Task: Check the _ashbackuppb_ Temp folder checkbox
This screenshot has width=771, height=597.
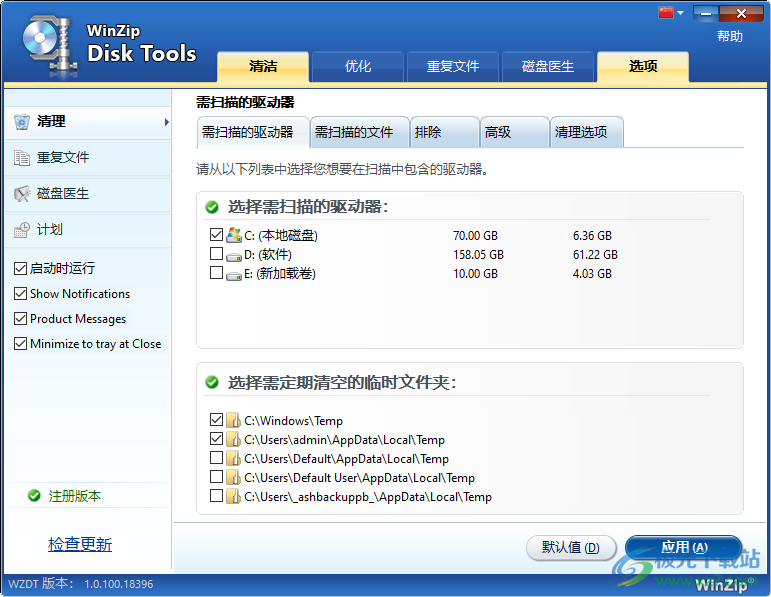Action: tap(216, 495)
